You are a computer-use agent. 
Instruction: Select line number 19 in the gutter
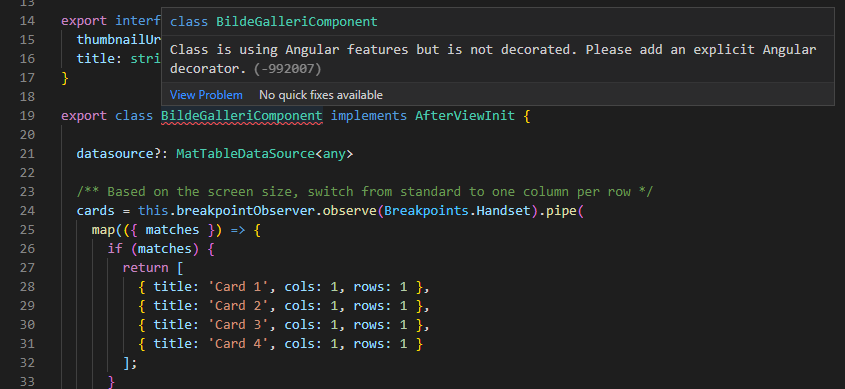26,116
